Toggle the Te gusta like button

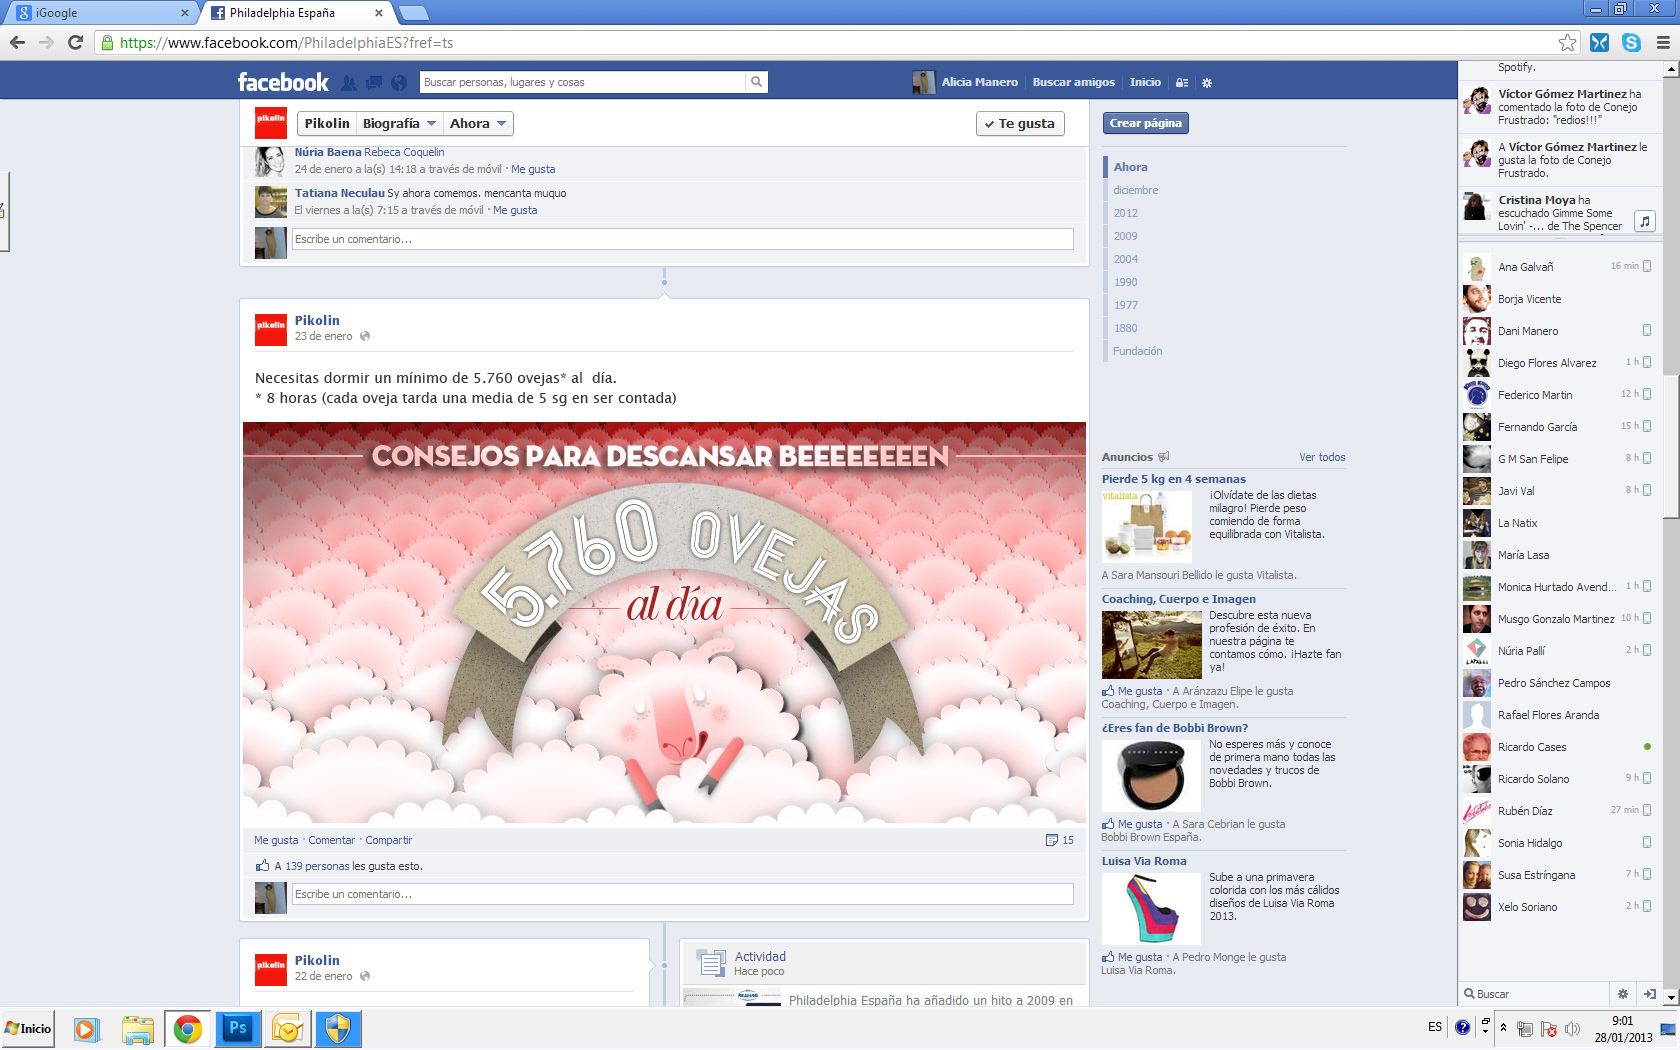click(1020, 123)
